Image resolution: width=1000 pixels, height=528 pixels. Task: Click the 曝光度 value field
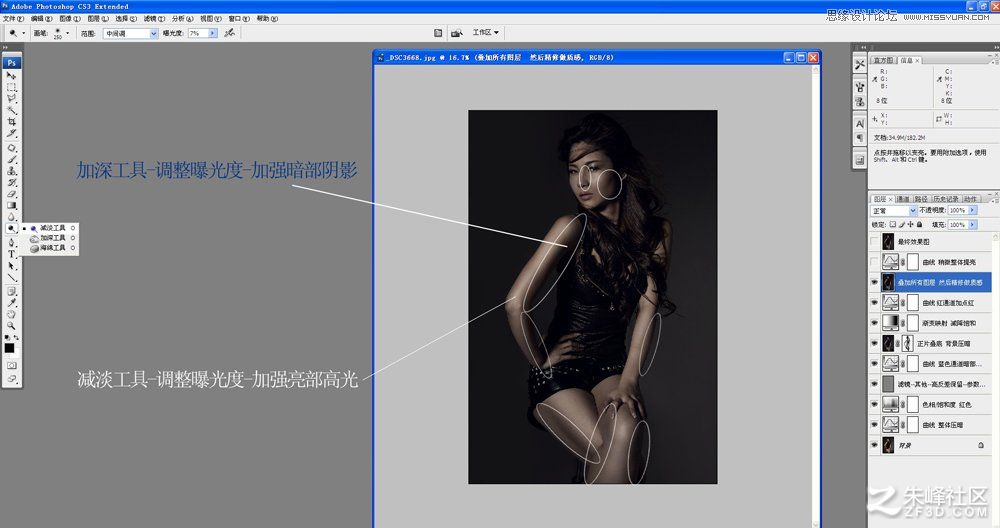(197, 33)
